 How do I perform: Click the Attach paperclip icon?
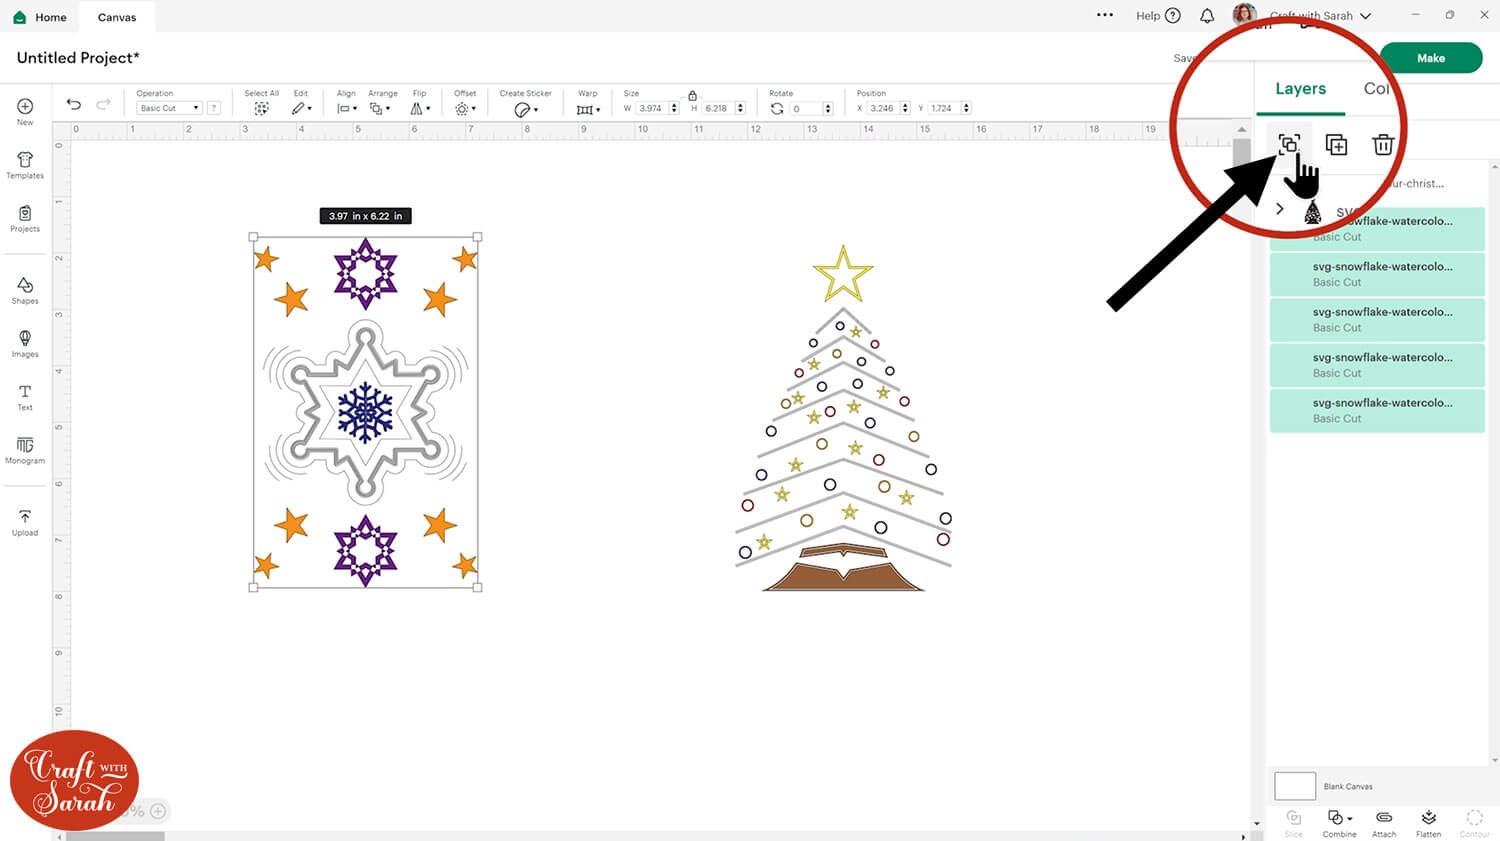1384,822
